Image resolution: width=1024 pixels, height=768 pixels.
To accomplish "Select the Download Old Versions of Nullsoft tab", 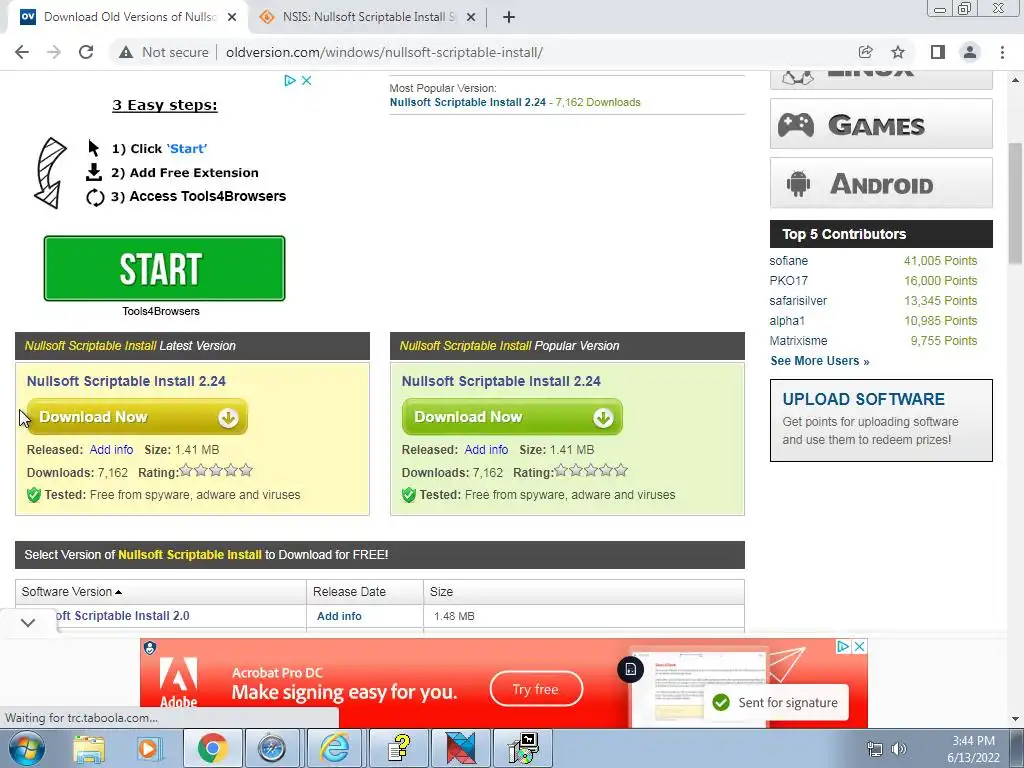I will (129, 17).
